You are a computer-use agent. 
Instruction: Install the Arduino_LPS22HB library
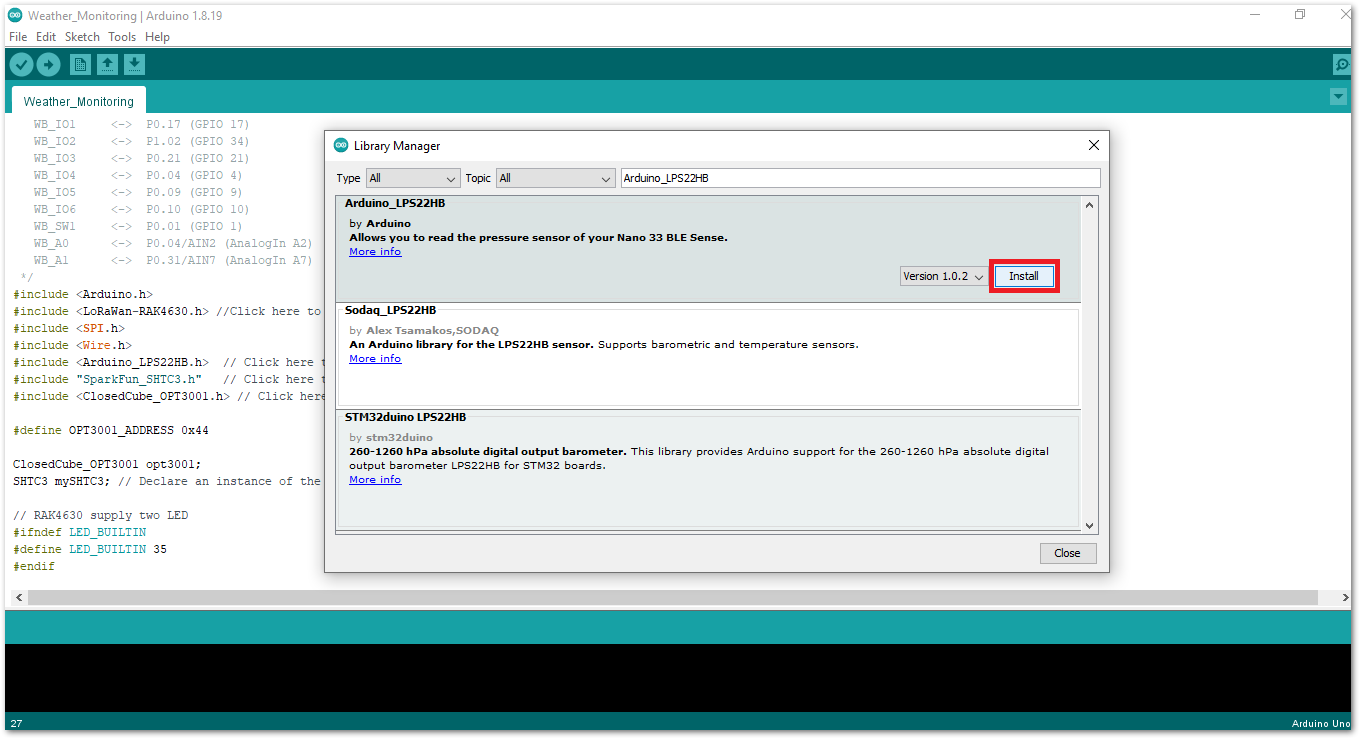click(x=1023, y=276)
